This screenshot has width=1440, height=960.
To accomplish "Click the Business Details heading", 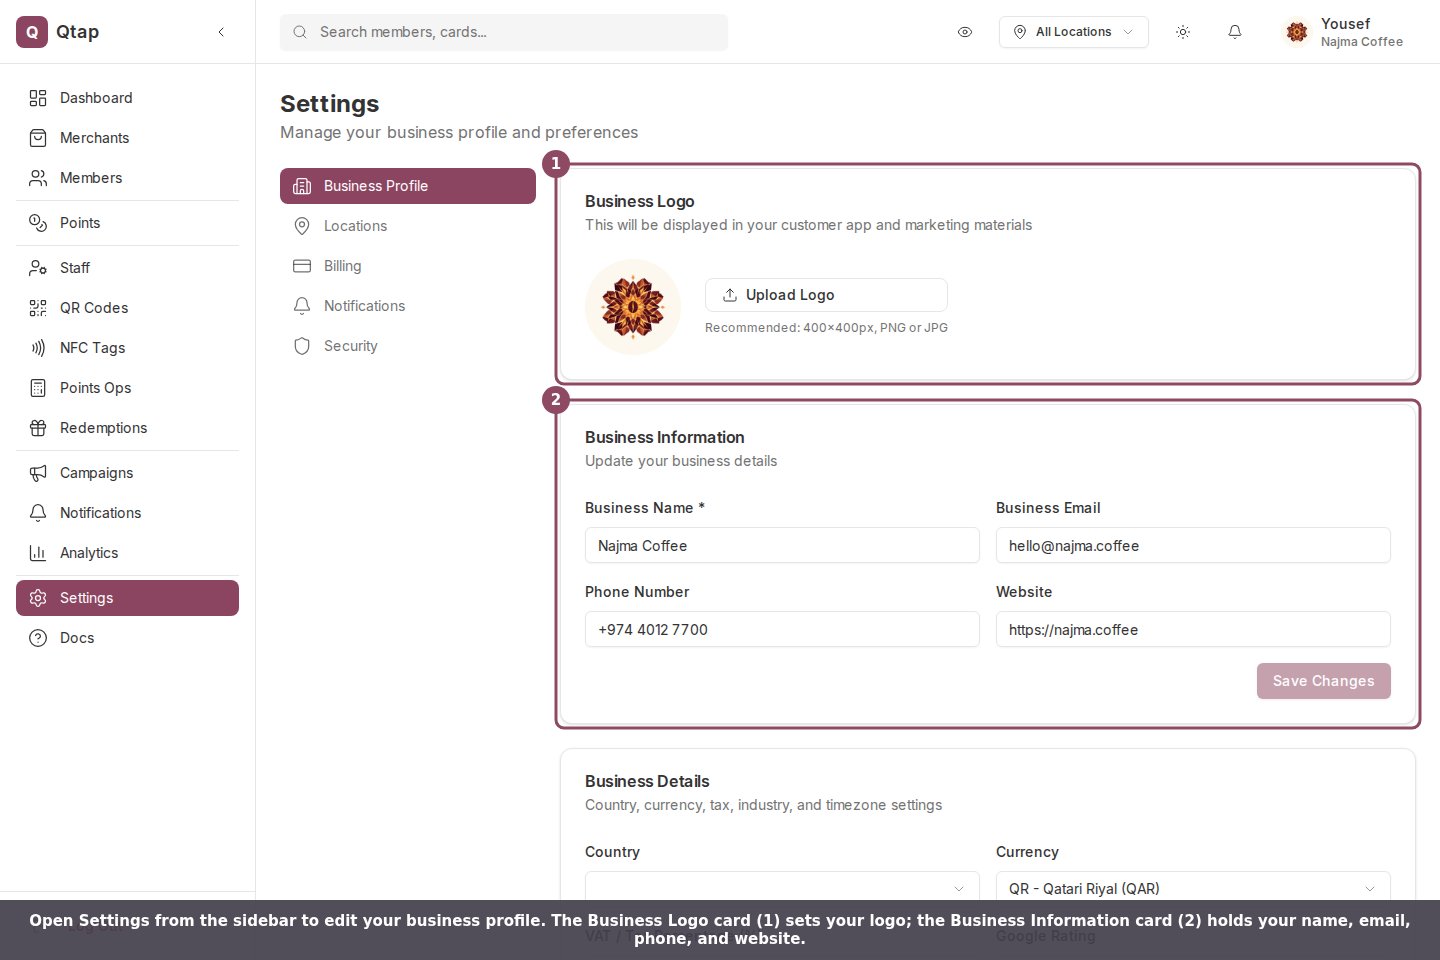I will (647, 781).
